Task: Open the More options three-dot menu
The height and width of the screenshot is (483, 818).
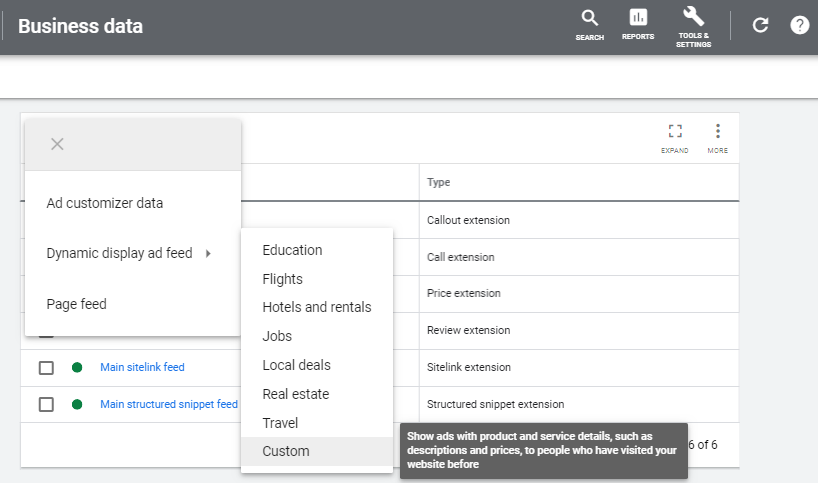Action: coord(717,137)
